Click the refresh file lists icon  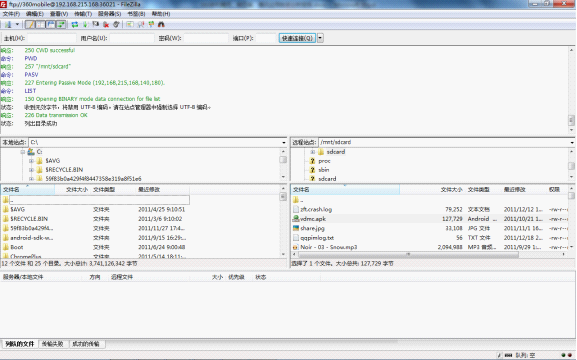coord(75,25)
